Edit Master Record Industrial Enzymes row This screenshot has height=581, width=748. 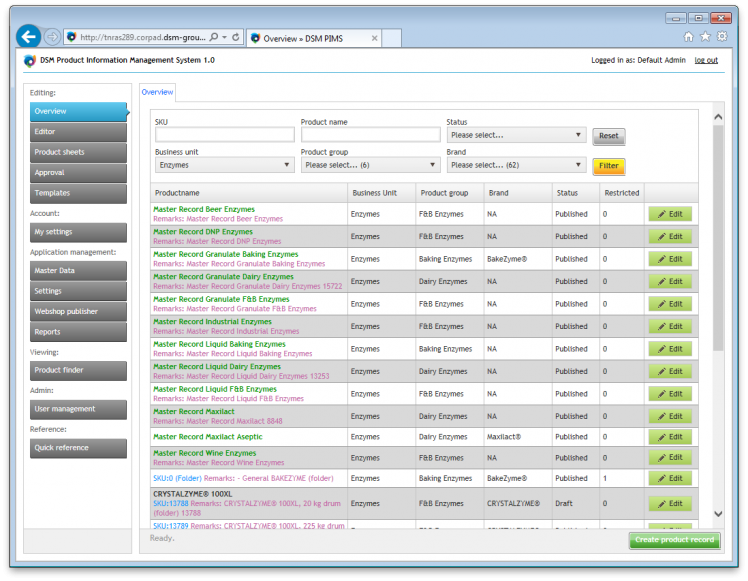[x=670, y=326]
